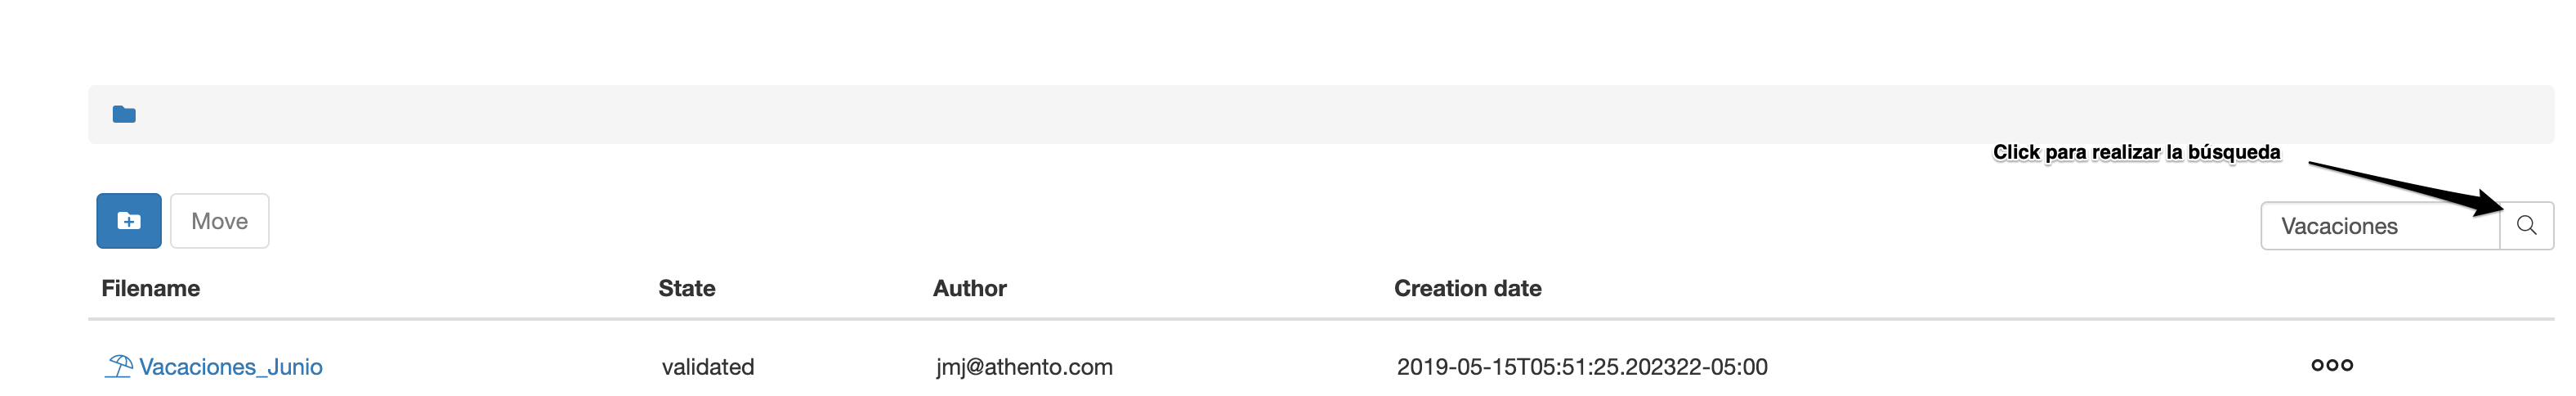Open the three-dot options menu for Vacaciones_Junio
This screenshot has height=396, width=2576.
pos(2331,365)
